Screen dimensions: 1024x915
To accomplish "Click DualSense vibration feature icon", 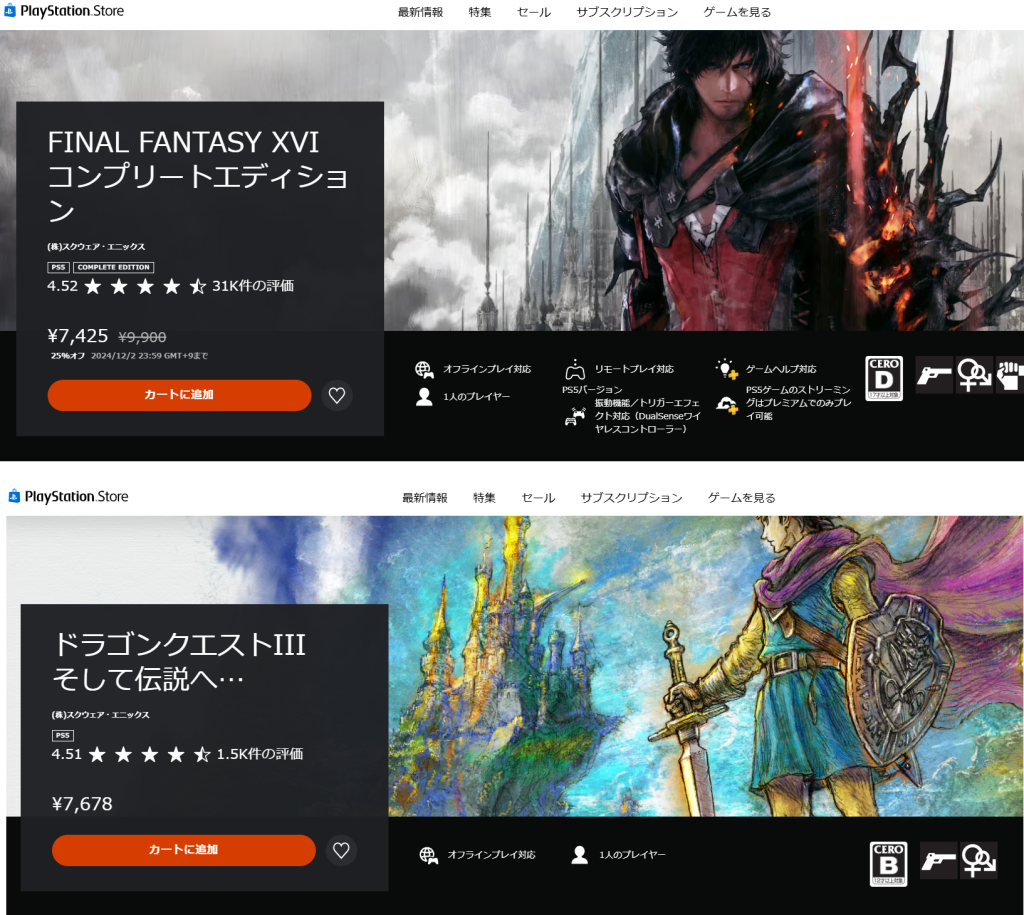I will [x=575, y=416].
